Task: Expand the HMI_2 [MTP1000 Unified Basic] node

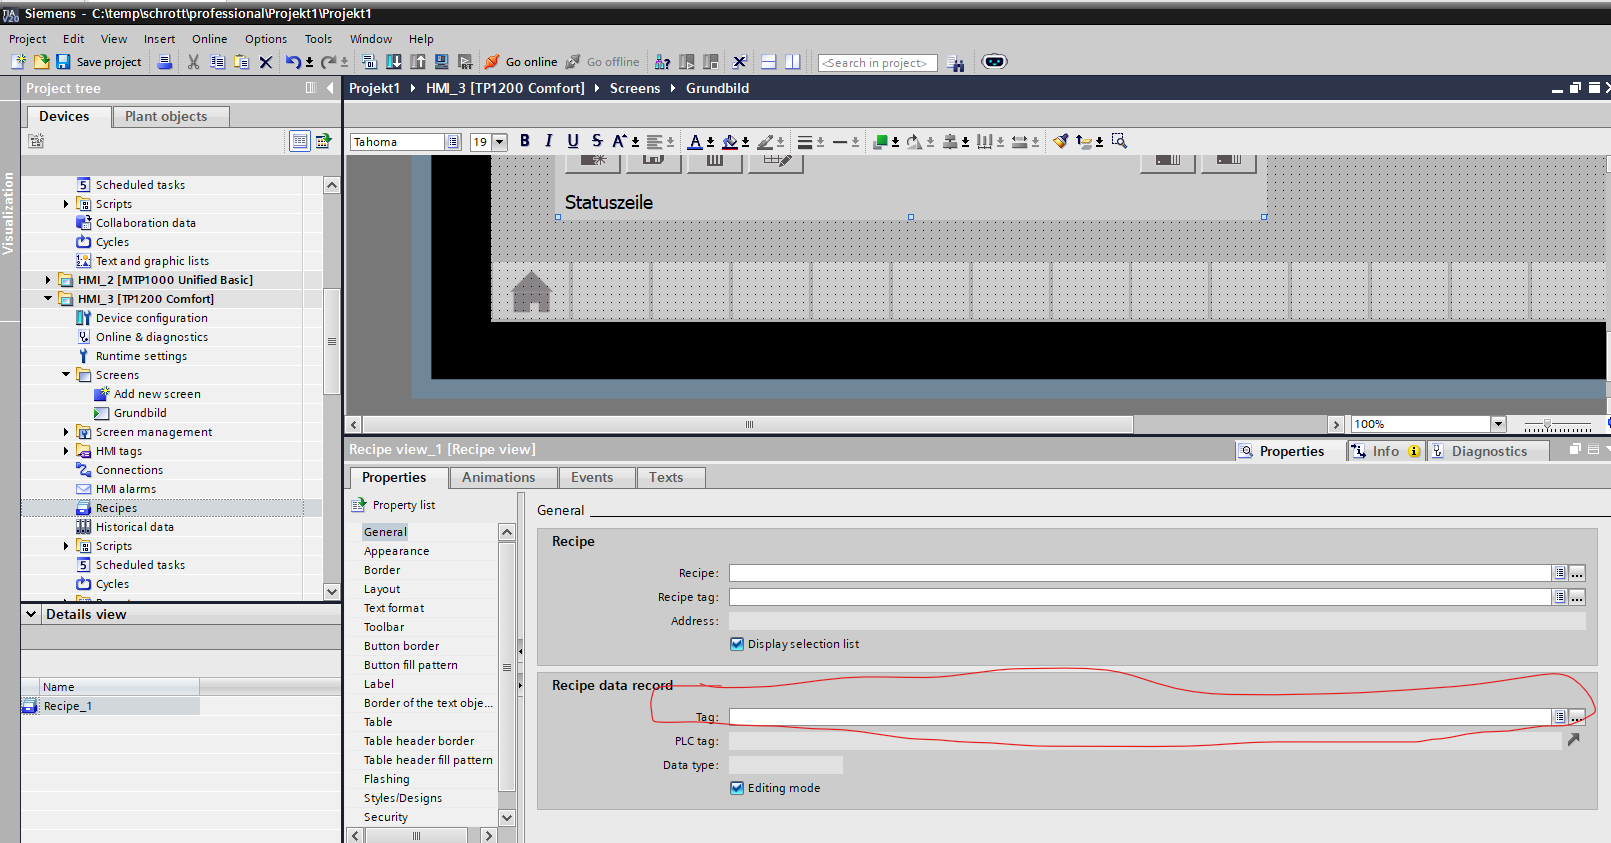Action: click(x=48, y=280)
